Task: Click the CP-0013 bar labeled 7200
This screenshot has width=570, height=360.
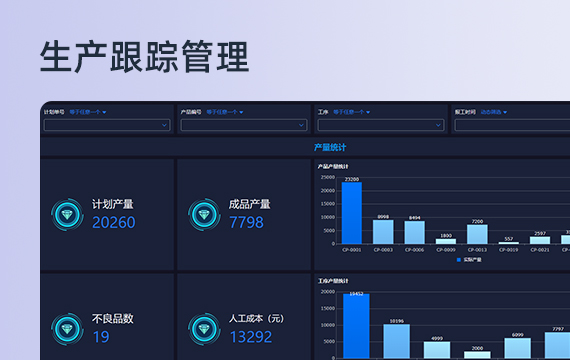Action: [477, 234]
